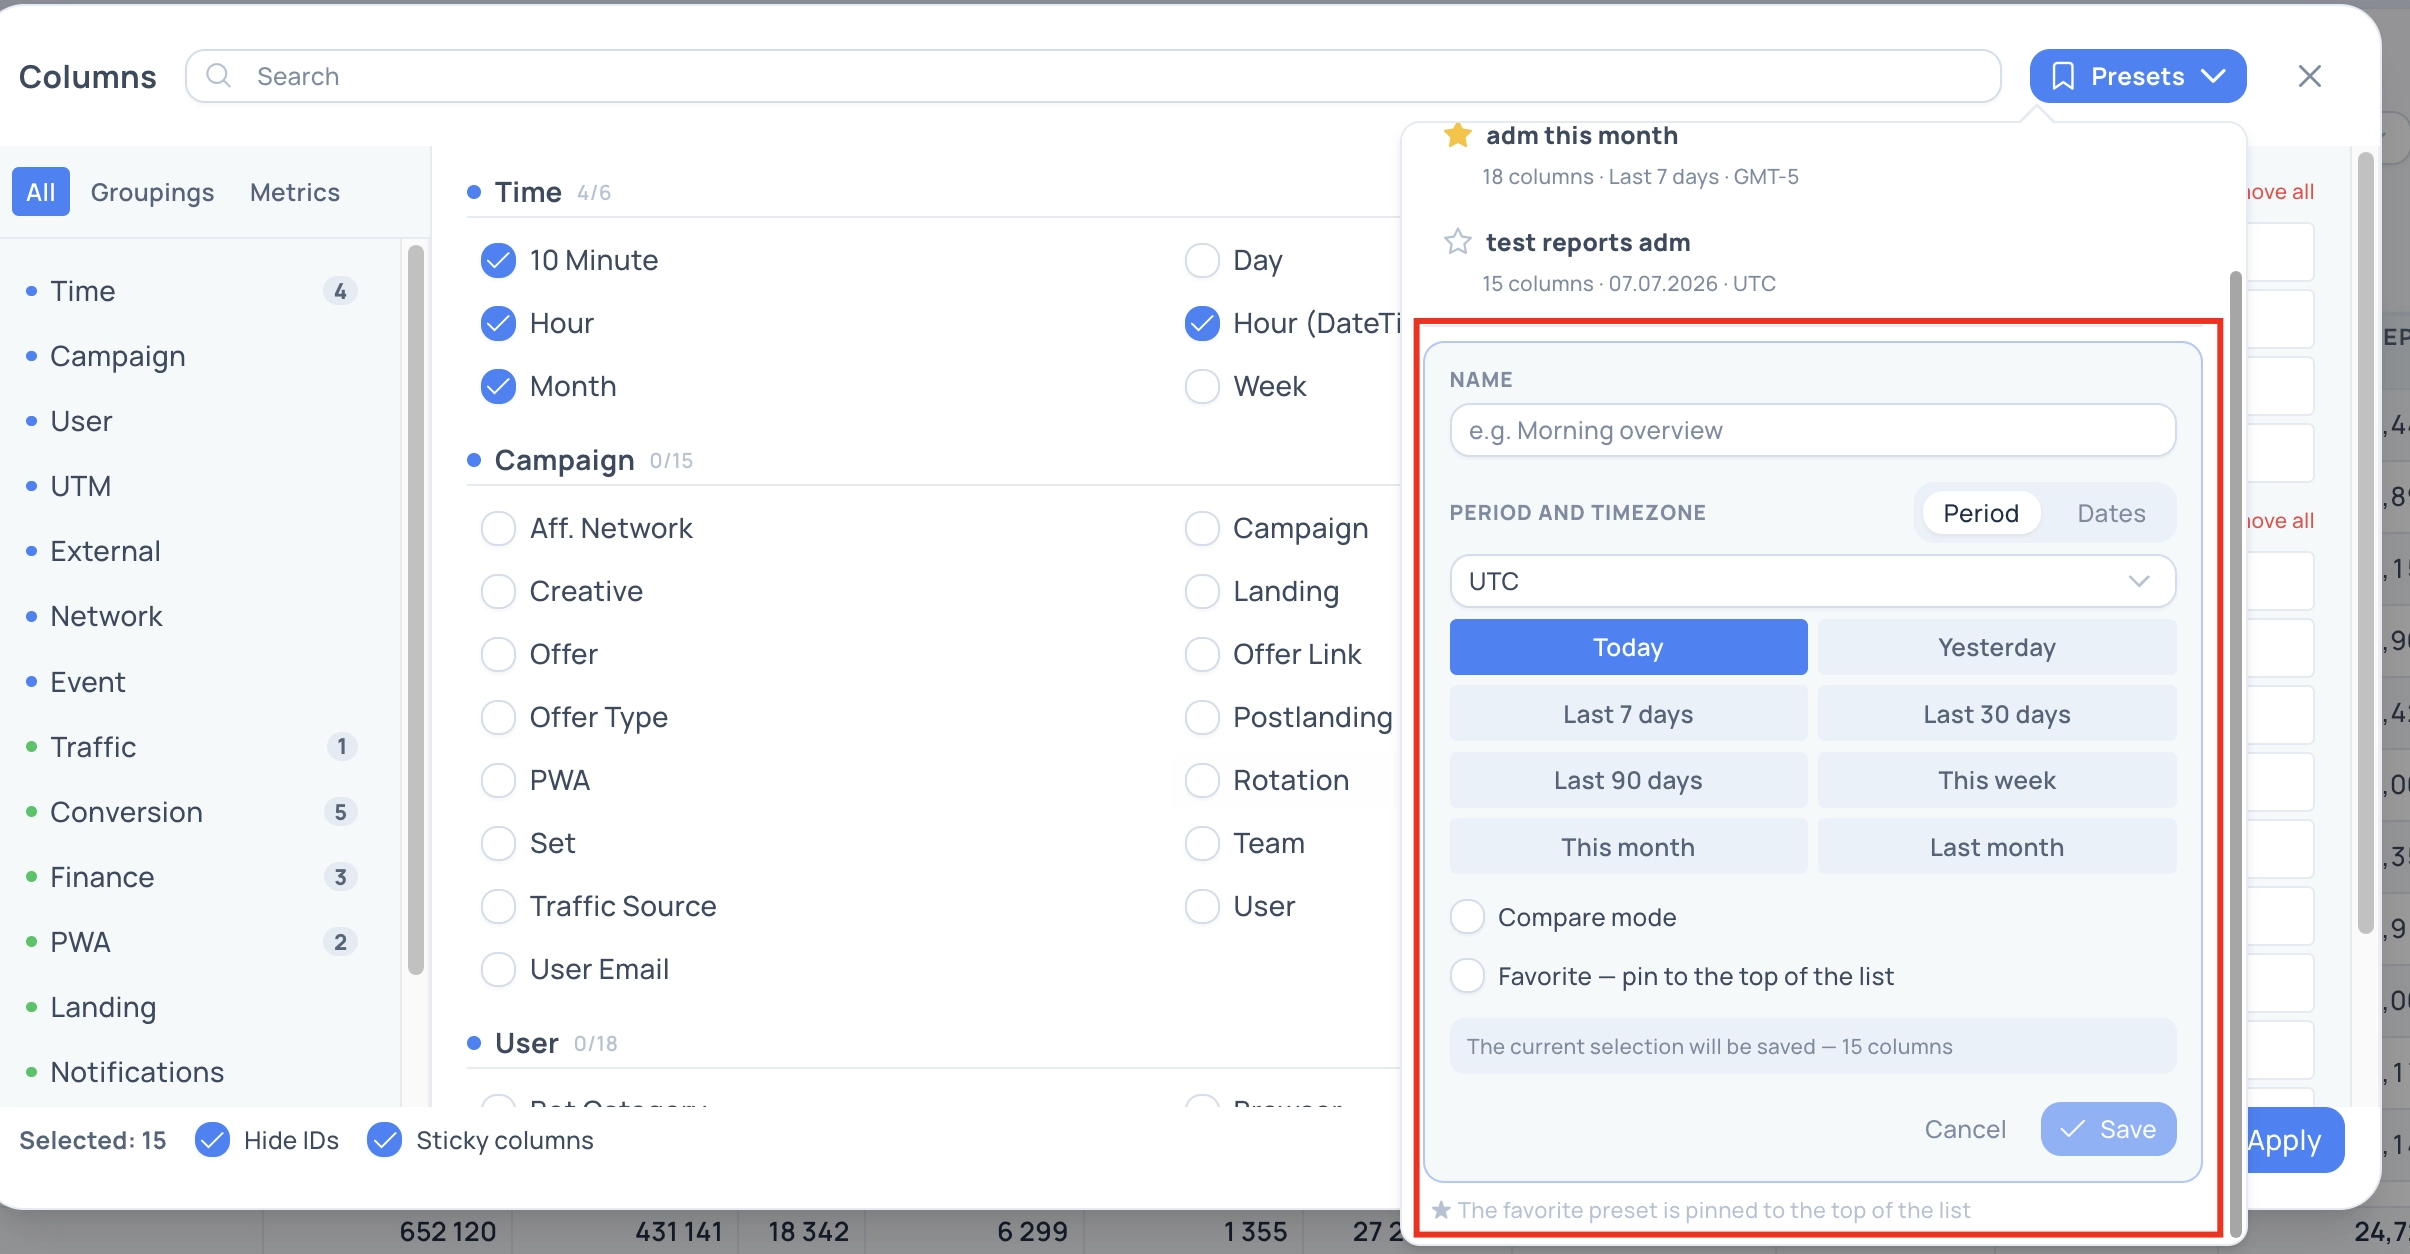Uncheck the Hour column

pyautogui.click(x=498, y=323)
